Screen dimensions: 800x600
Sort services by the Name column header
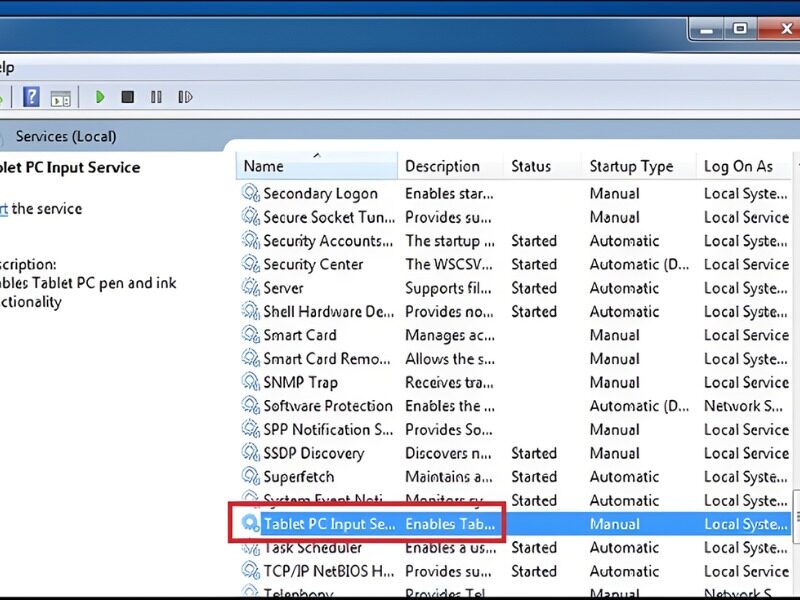pos(264,166)
